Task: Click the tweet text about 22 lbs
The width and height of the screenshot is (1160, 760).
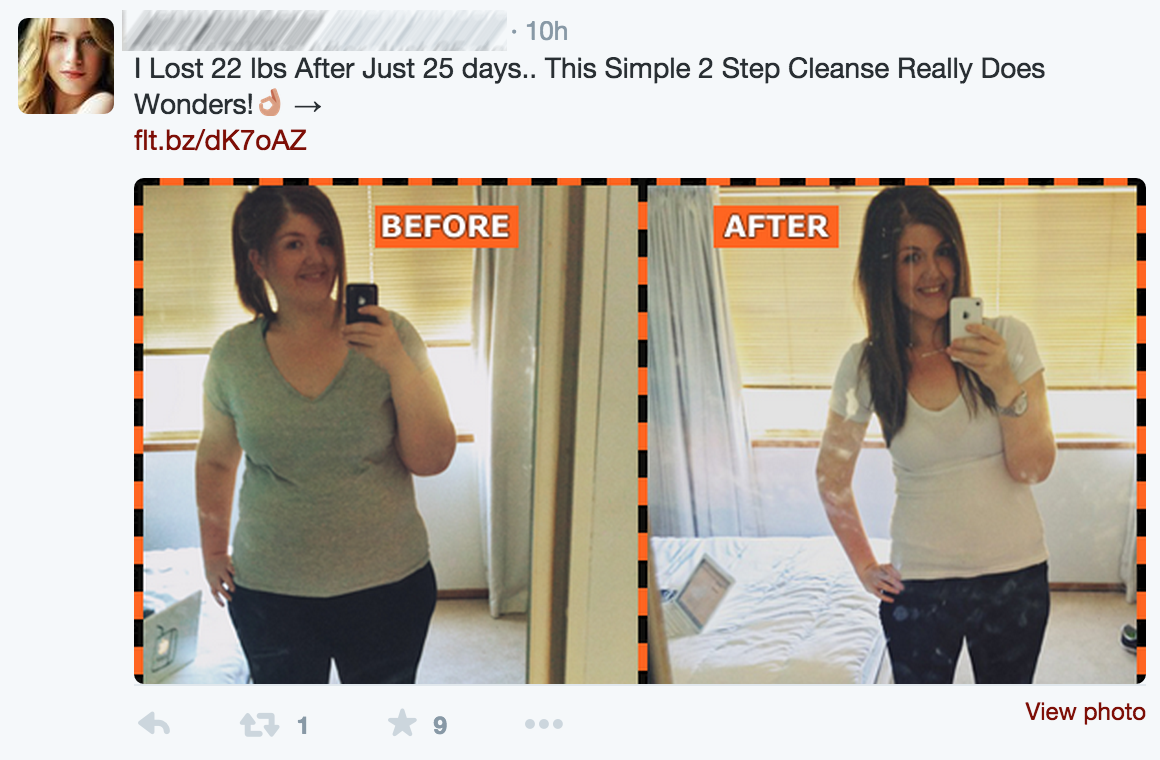Action: click(589, 86)
